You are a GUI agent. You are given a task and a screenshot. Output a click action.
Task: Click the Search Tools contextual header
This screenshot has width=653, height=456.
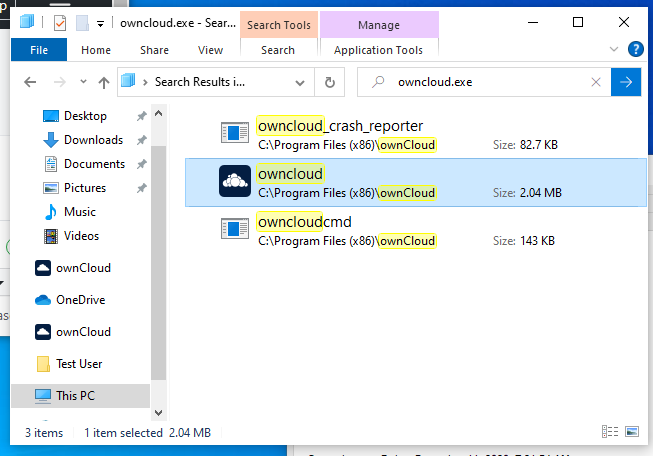pyautogui.click(x=279, y=25)
